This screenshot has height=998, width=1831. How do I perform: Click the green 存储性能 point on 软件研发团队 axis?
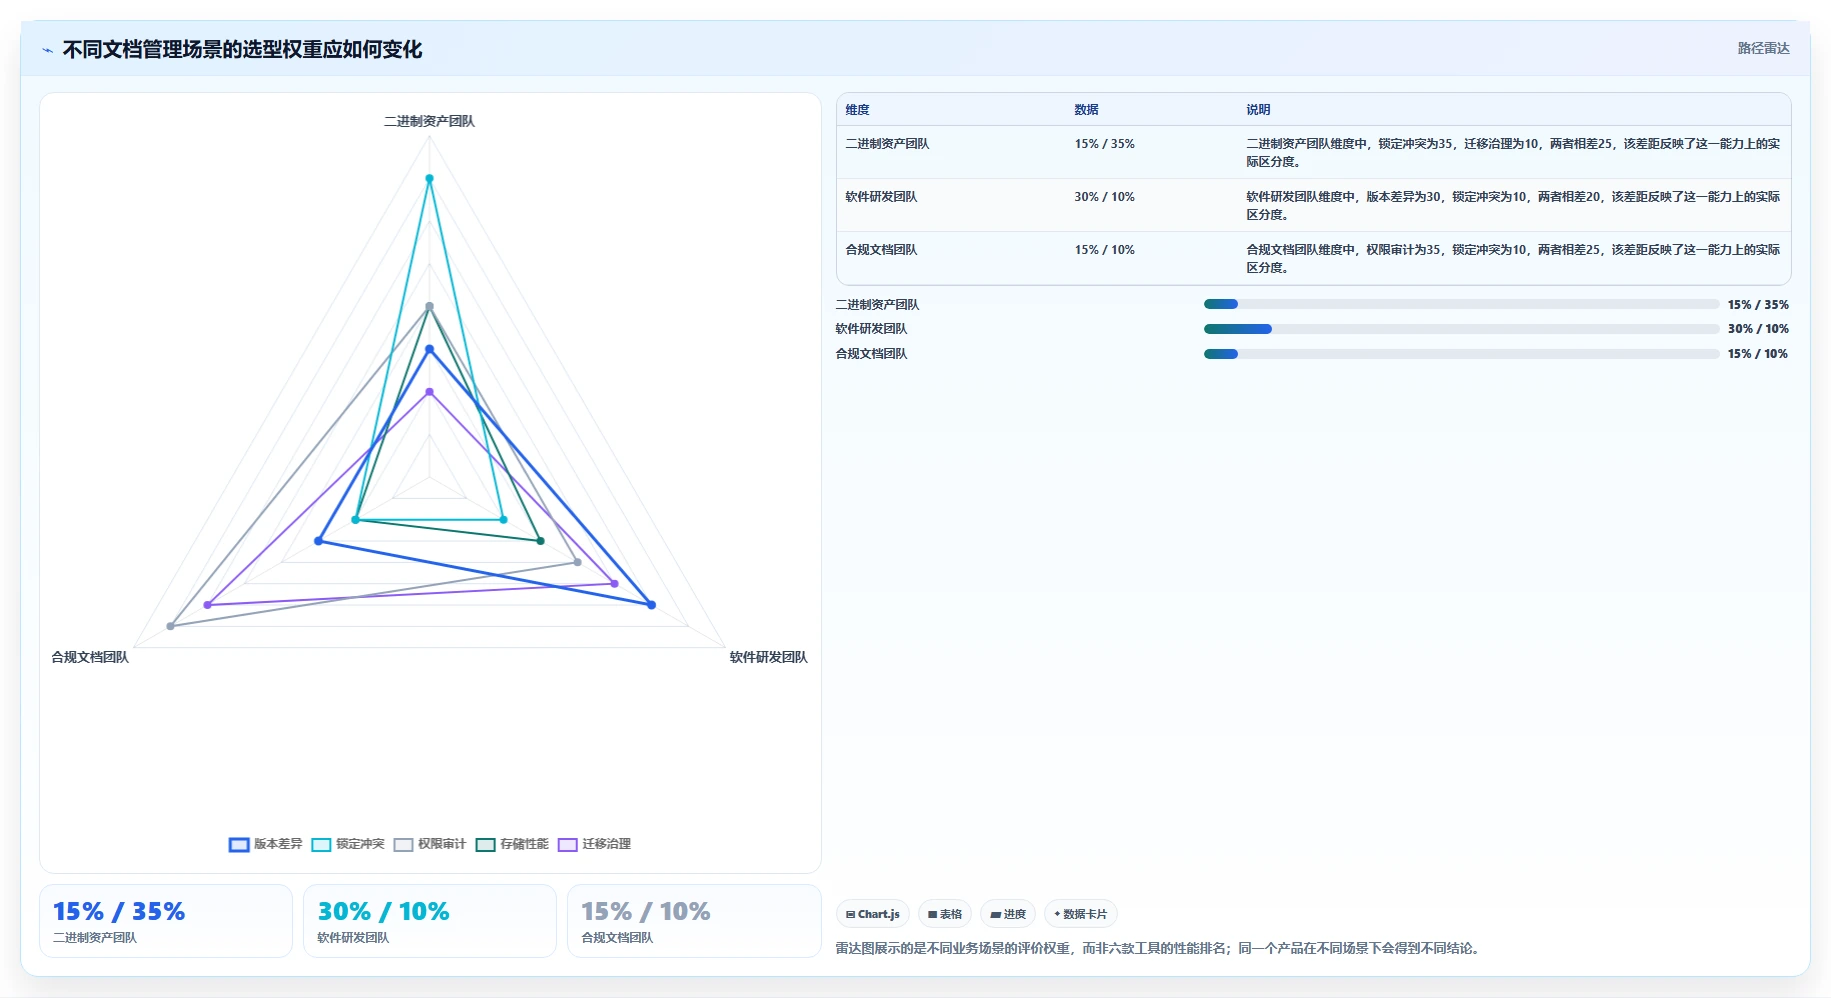click(x=541, y=541)
